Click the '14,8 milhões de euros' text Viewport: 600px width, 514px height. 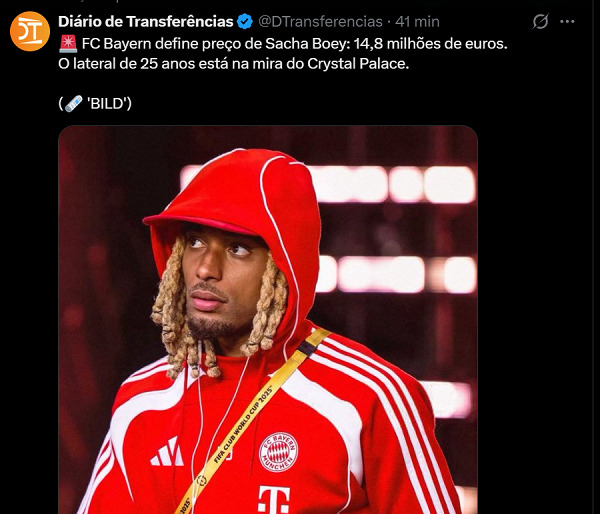[x=430, y=44]
